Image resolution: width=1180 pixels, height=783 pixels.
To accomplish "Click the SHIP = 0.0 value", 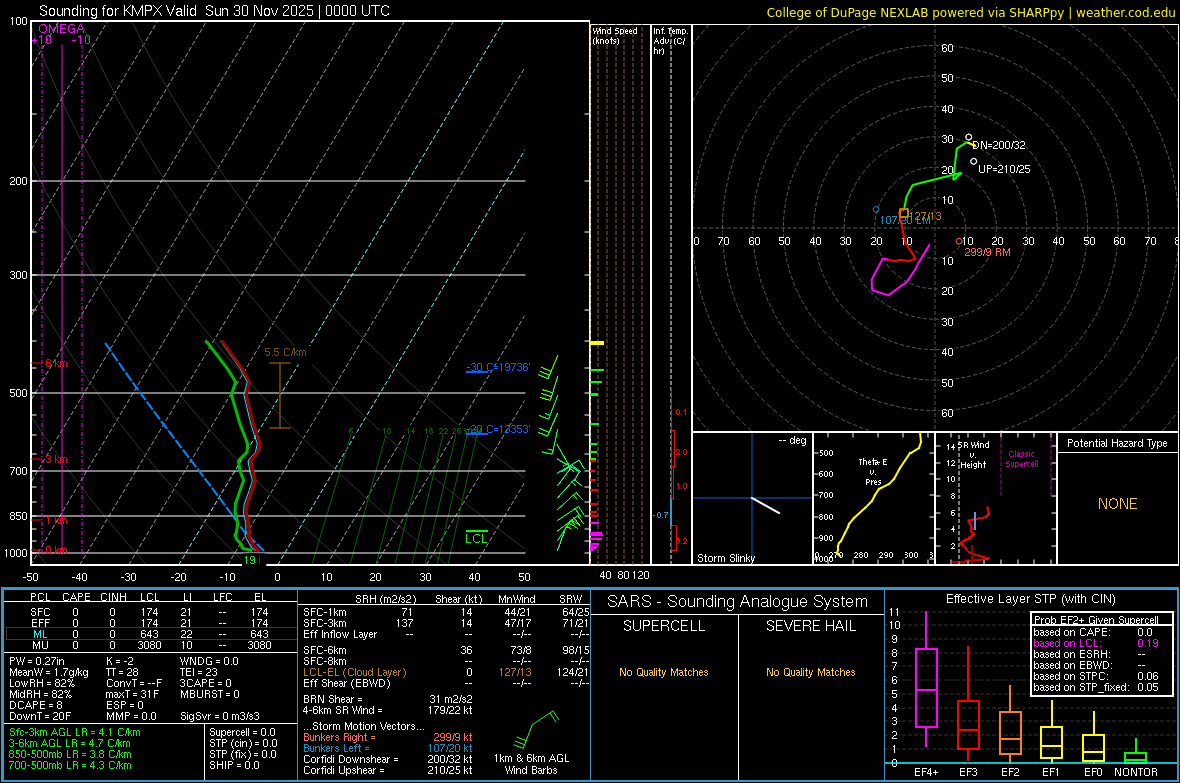I will 234,766.
